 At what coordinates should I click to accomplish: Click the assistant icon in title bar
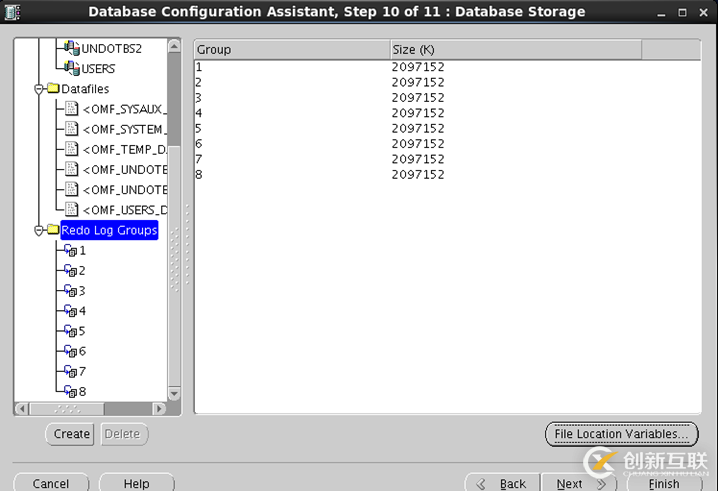tap(12, 12)
